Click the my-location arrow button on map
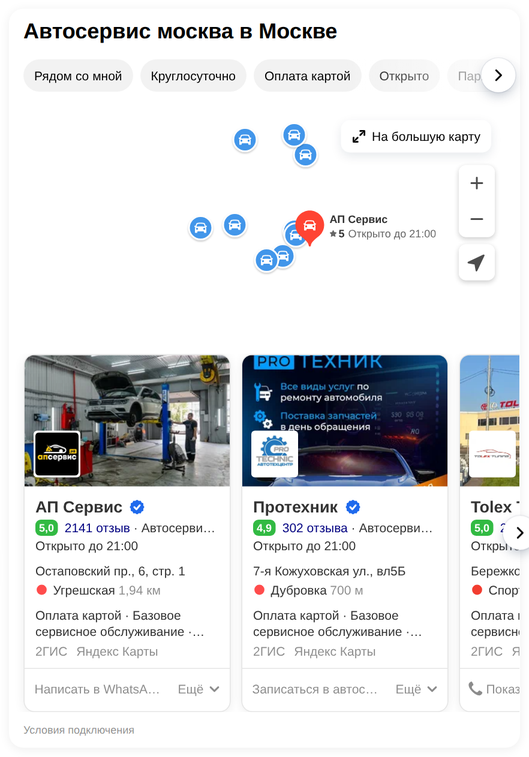 (476, 263)
